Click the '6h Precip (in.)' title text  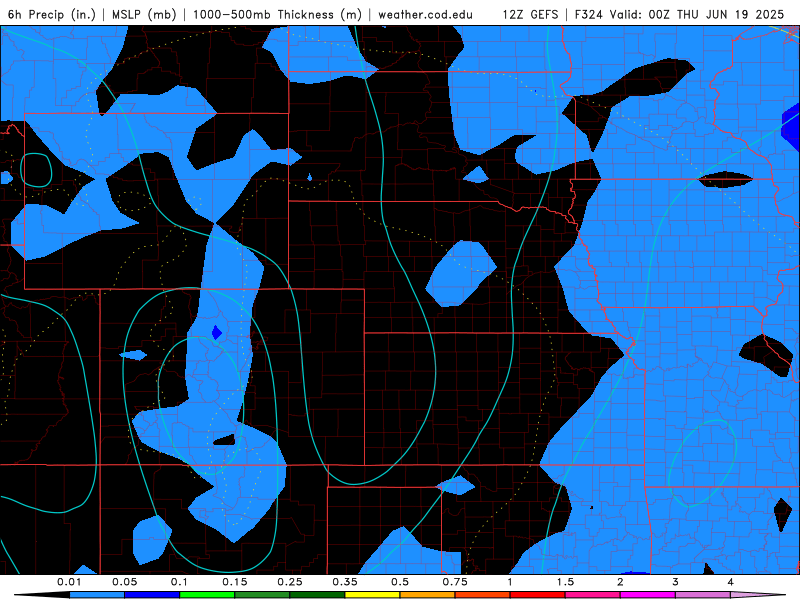[x=52, y=14]
